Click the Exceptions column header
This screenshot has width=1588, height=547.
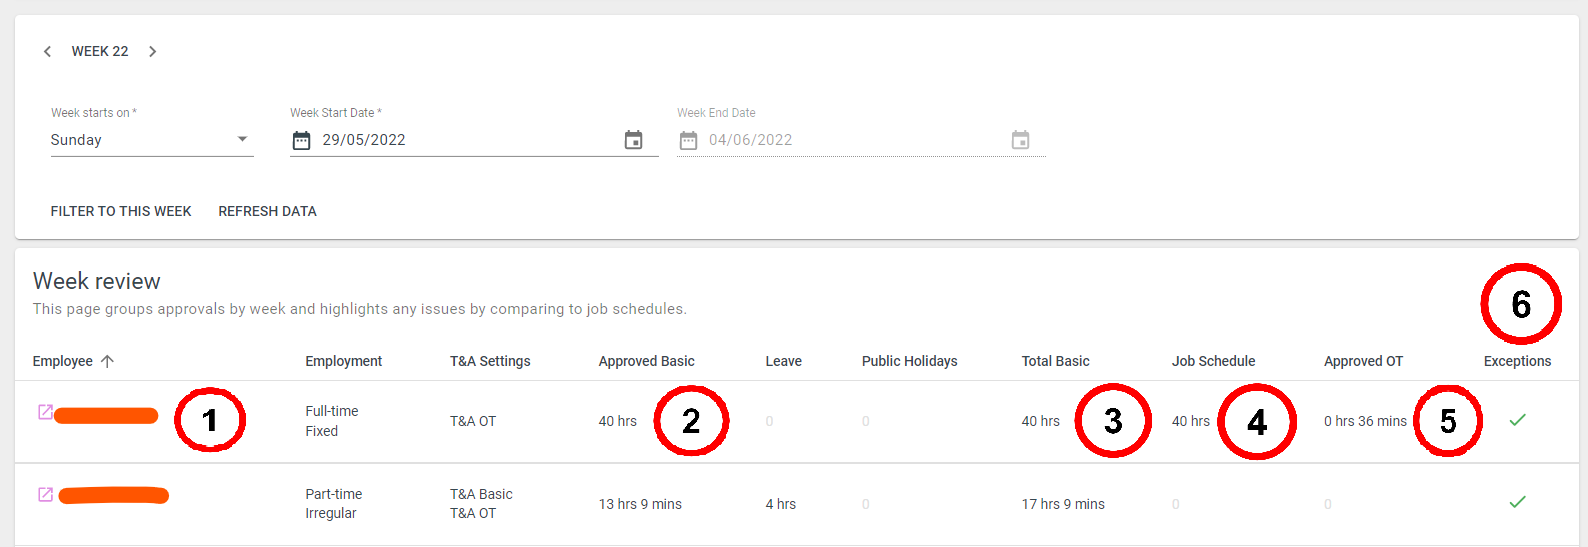coord(1517,361)
